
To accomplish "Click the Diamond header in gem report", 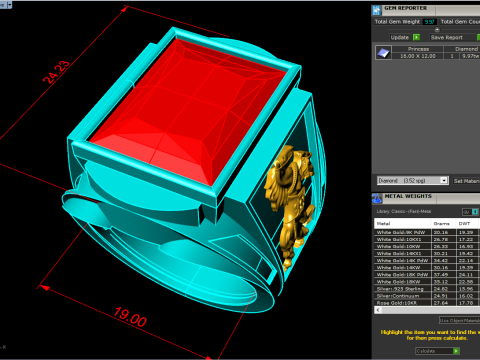I will (467, 49).
